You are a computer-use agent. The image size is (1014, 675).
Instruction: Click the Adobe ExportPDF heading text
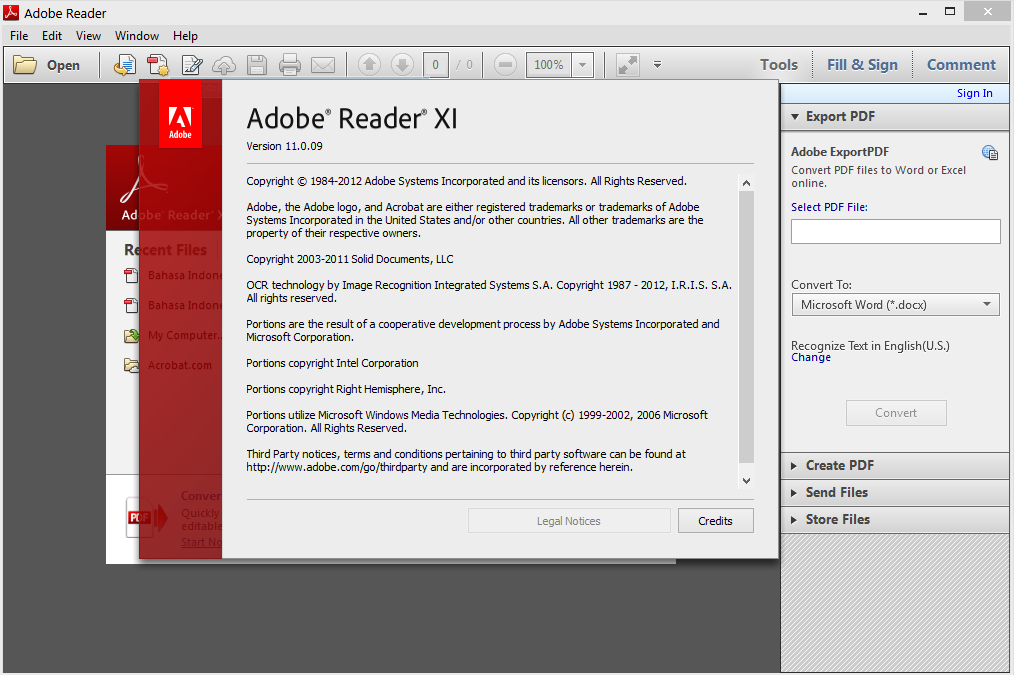pyautogui.click(x=839, y=152)
